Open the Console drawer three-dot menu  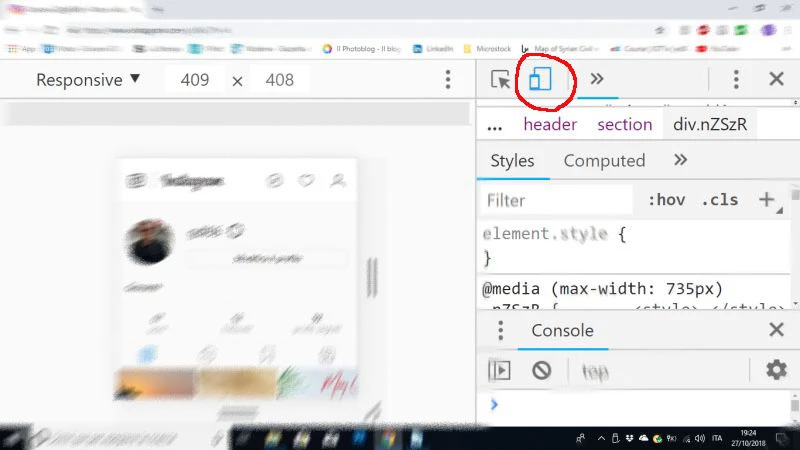tap(501, 331)
